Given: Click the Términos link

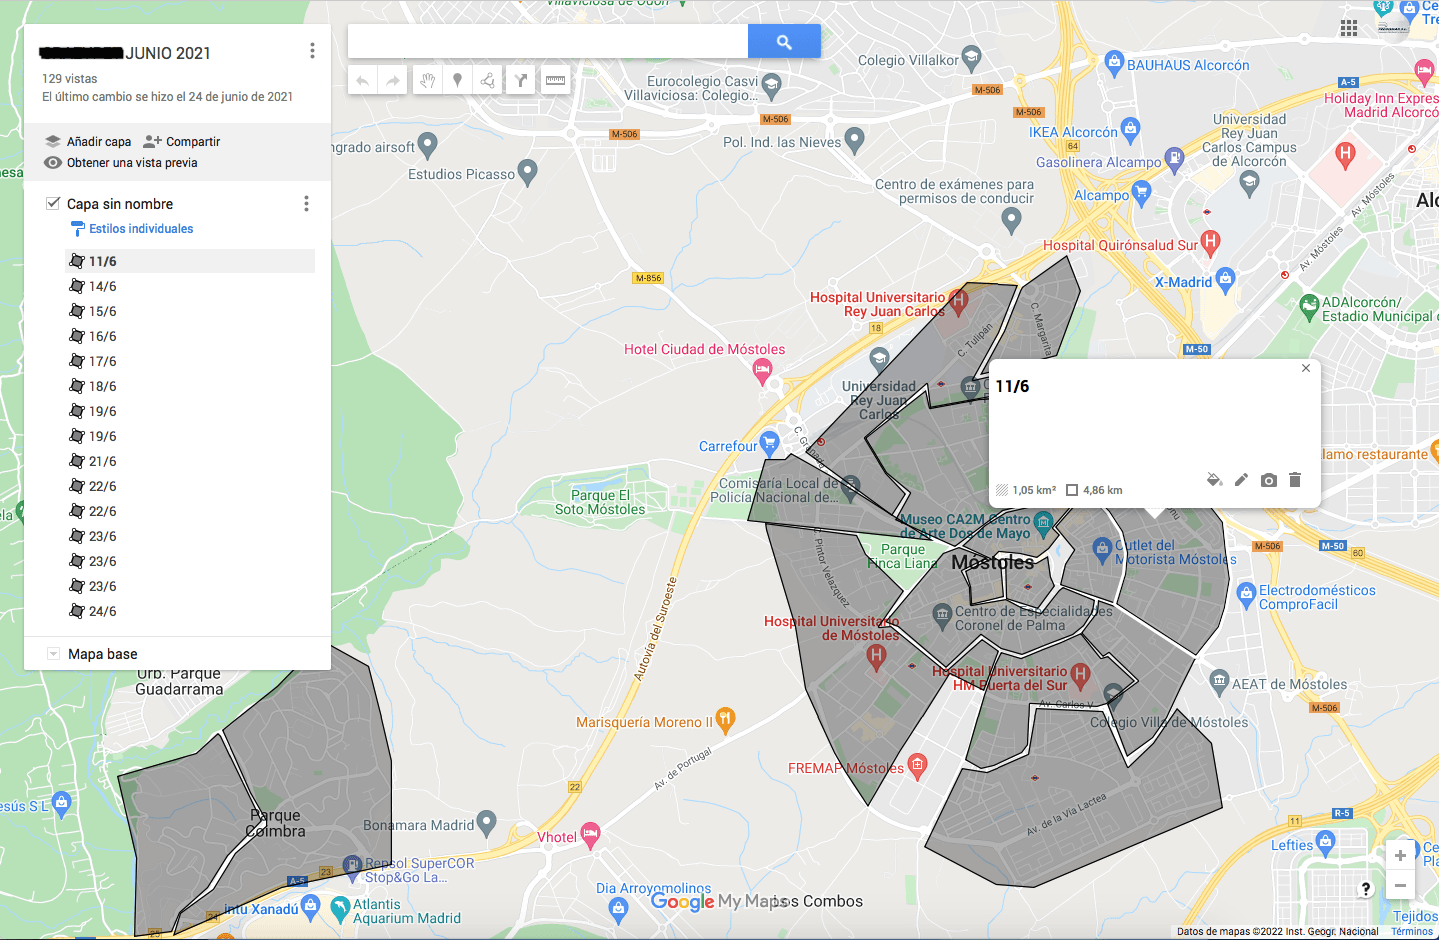Looking at the screenshot, I should (x=1412, y=932).
